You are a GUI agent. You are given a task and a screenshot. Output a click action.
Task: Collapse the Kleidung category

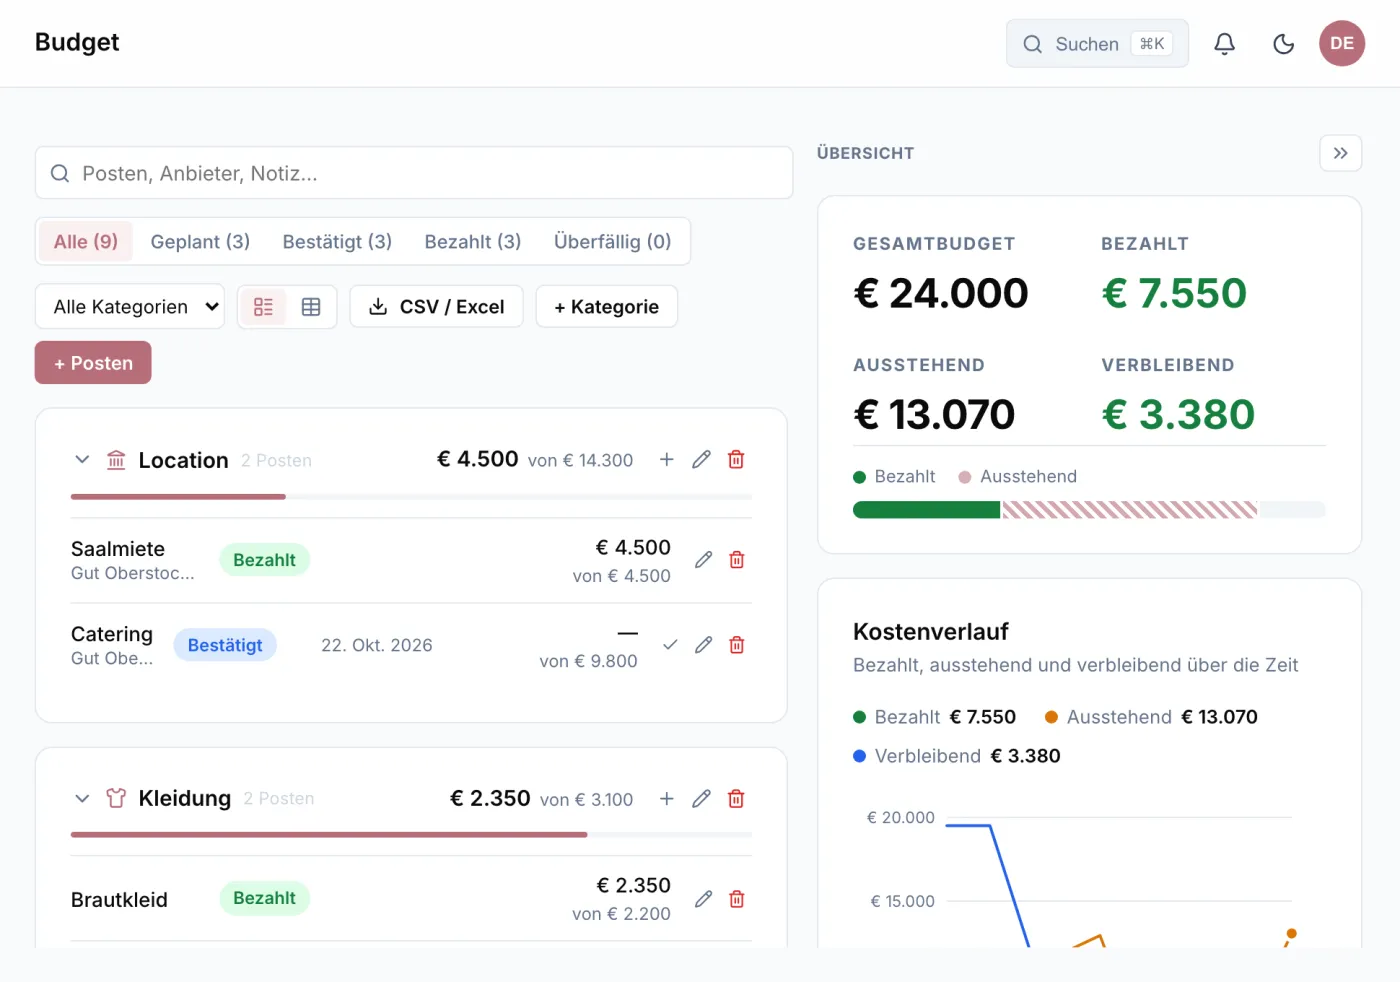[82, 798]
